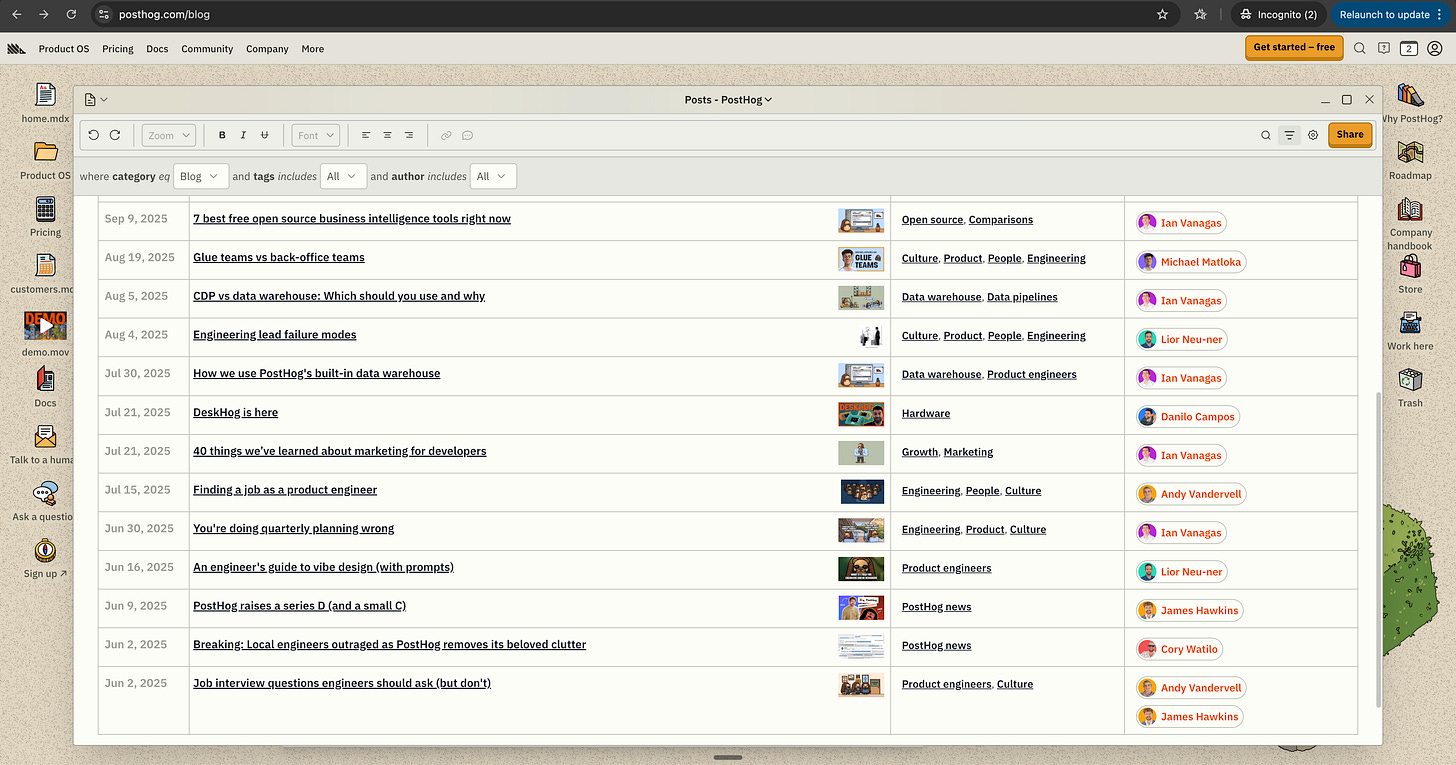The width and height of the screenshot is (1456, 765).
Task: Open the Company handbook desktop icon
Action: tap(1411, 223)
